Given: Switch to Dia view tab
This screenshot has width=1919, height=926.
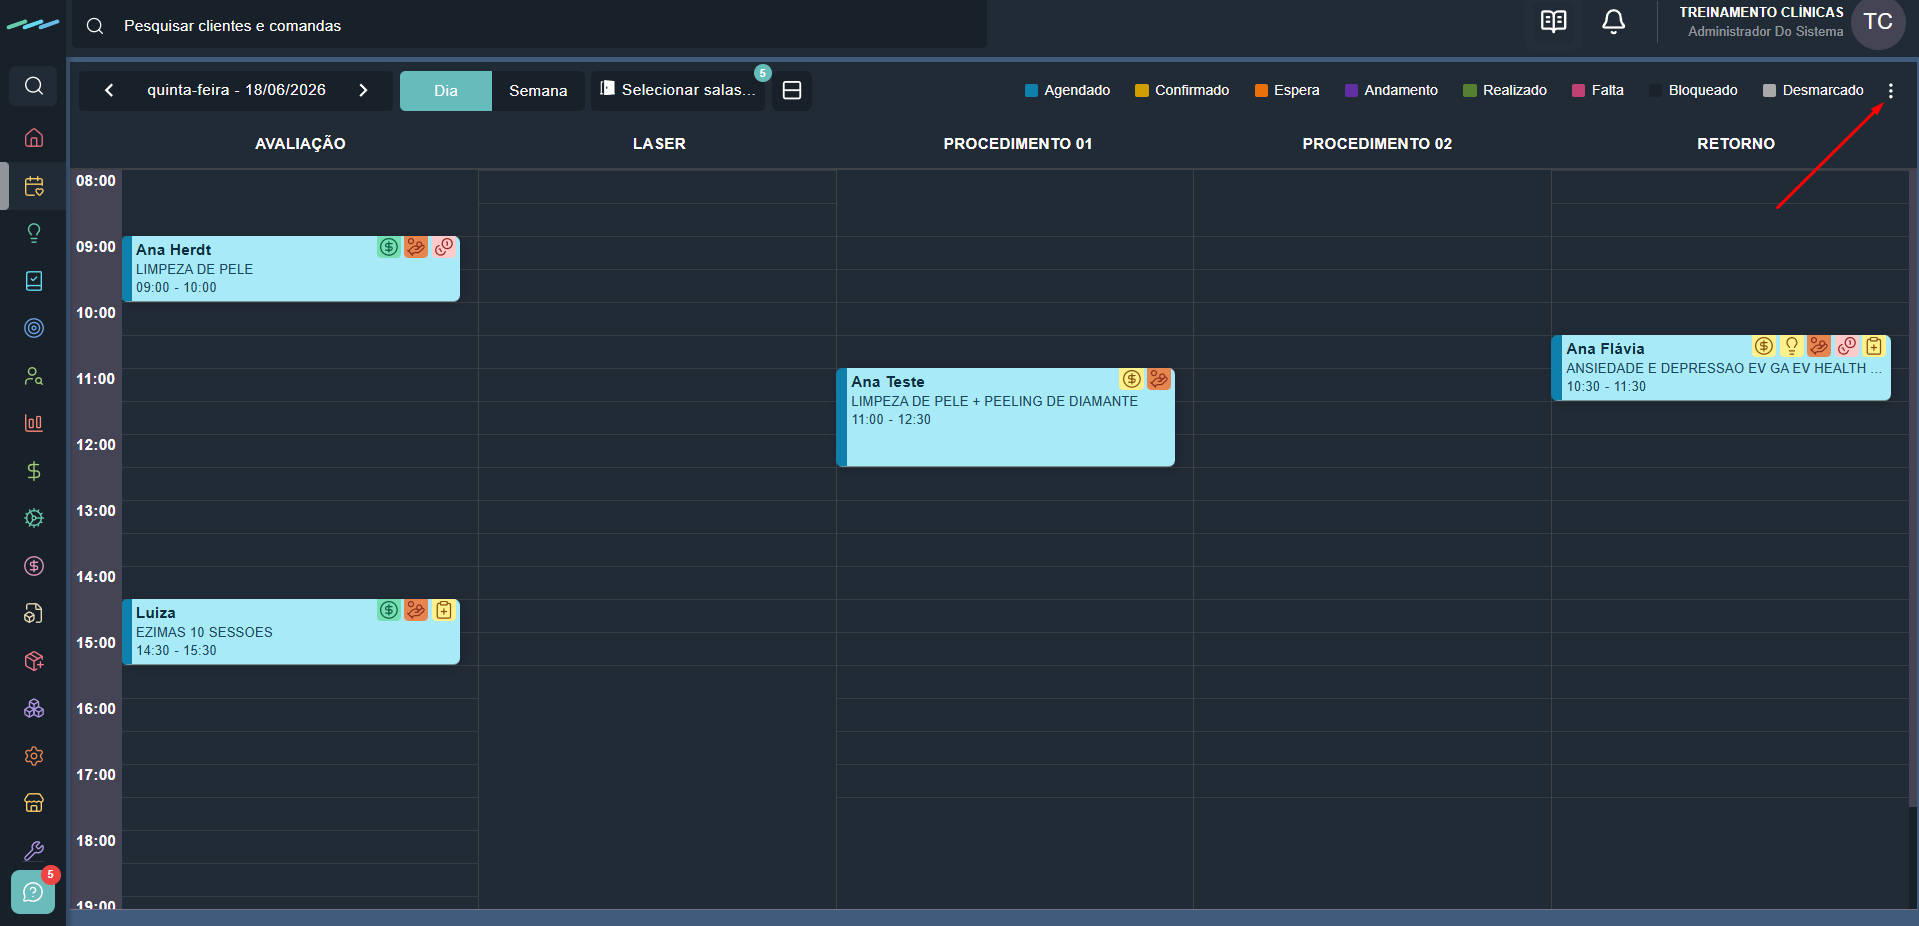Looking at the screenshot, I should [x=446, y=91].
